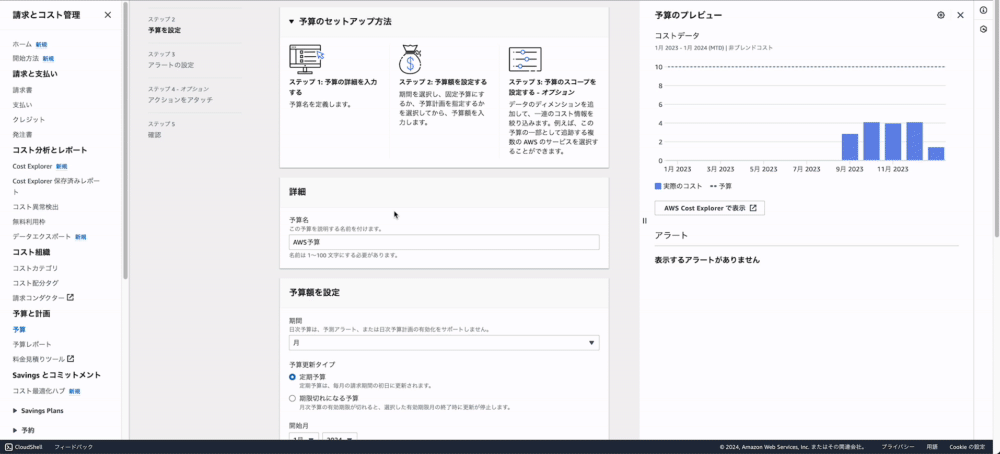The image size is (1000, 454).
Task: Click the money bag illustration for step 2
Action: (x=410, y=59)
